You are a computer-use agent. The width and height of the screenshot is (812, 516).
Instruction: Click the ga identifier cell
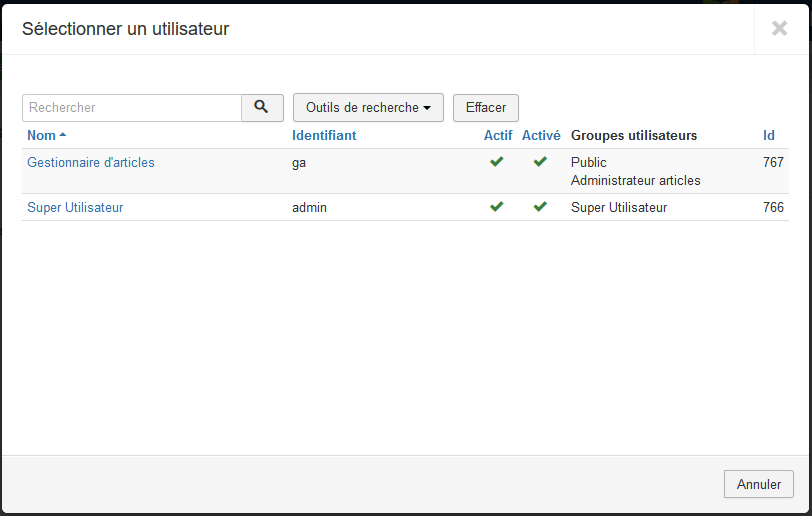299,162
